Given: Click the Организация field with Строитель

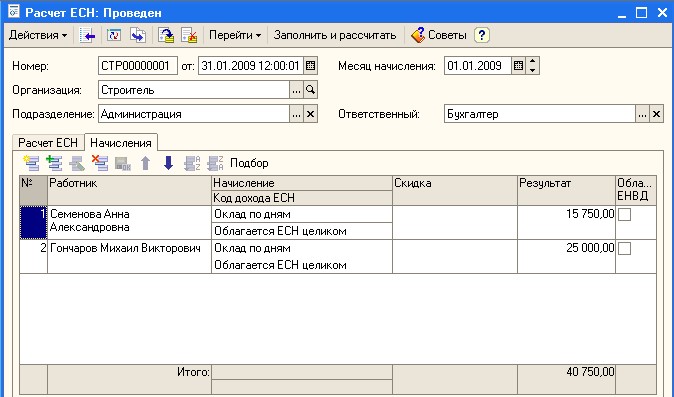Looking at the screenshot, I should (194, 90).
